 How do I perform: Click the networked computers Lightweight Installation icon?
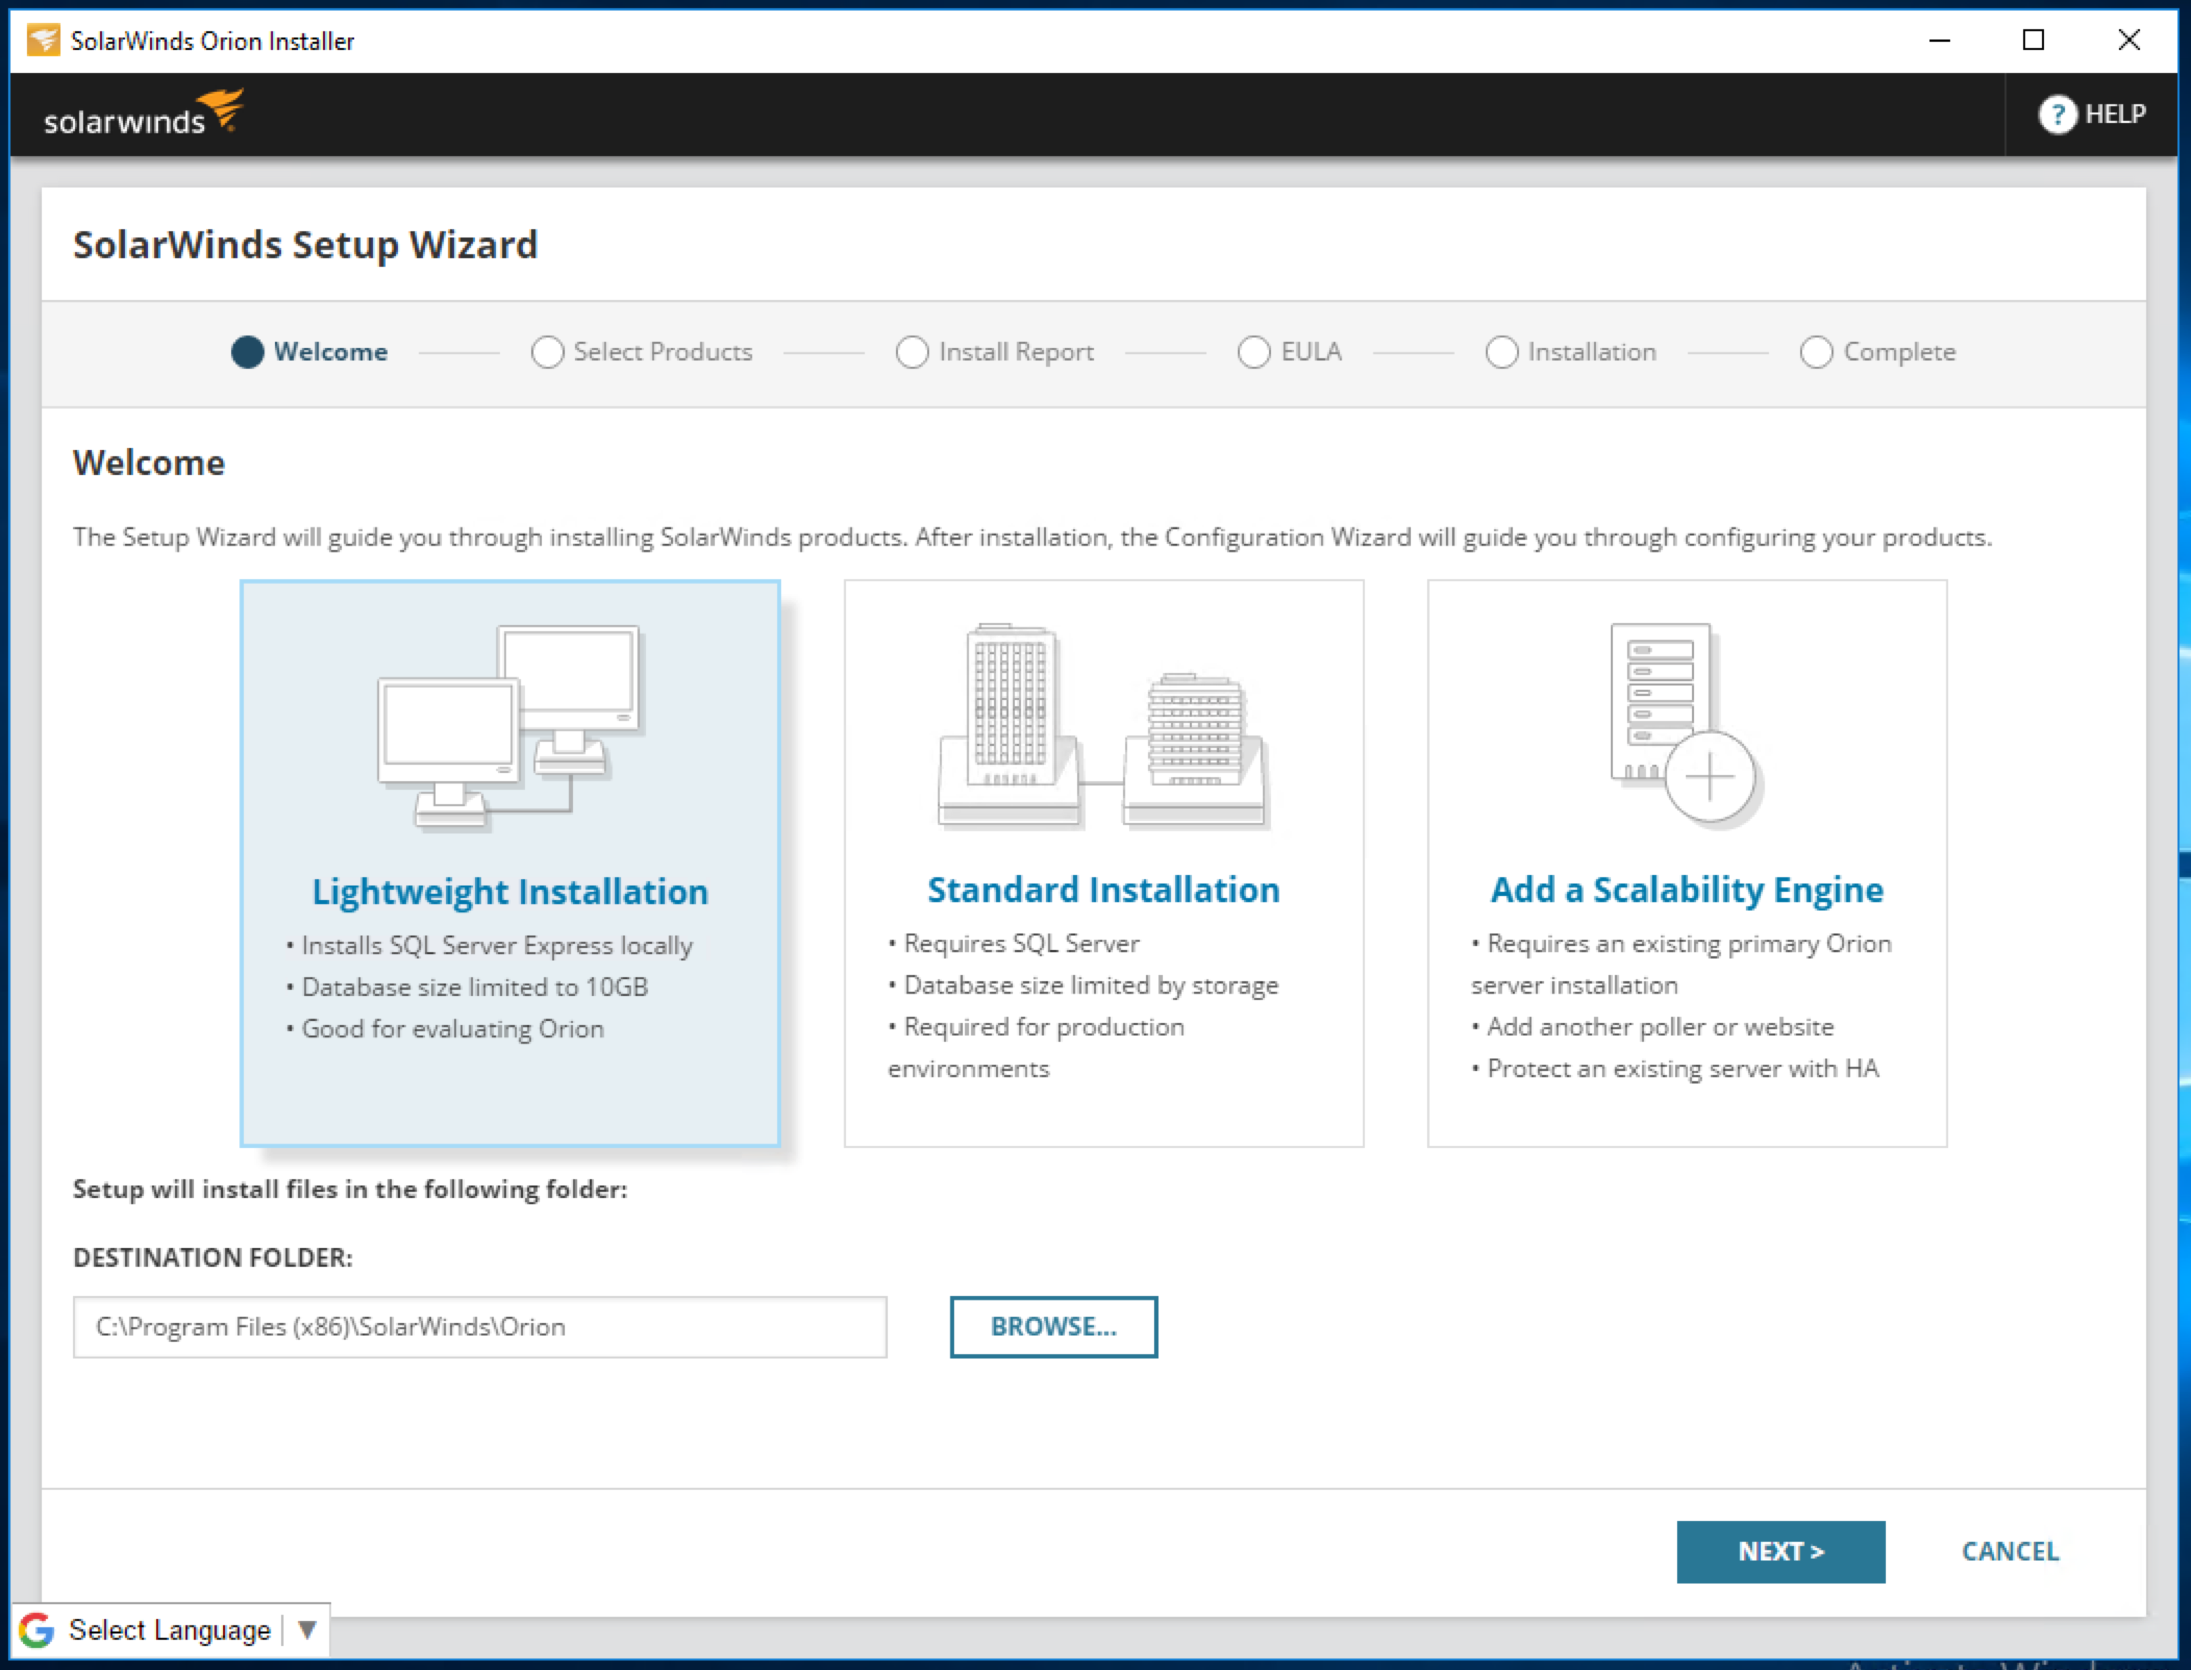[510, 726]
